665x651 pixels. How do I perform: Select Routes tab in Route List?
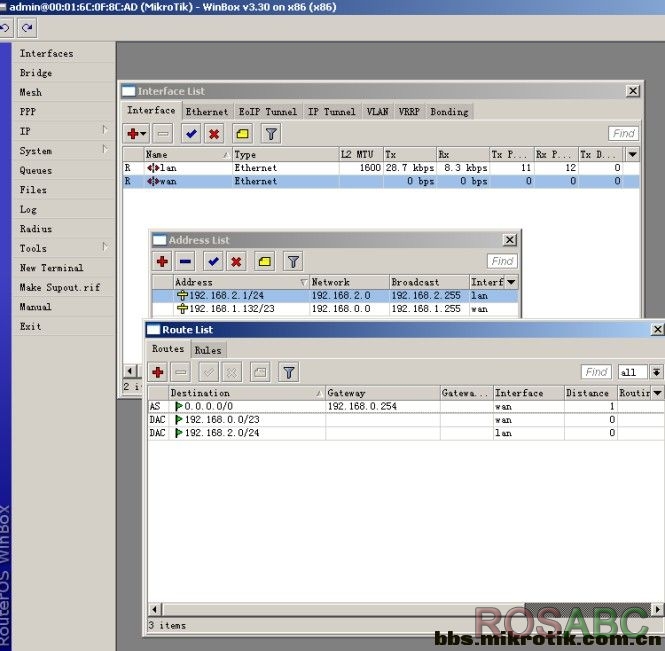[x=168, y=349]
